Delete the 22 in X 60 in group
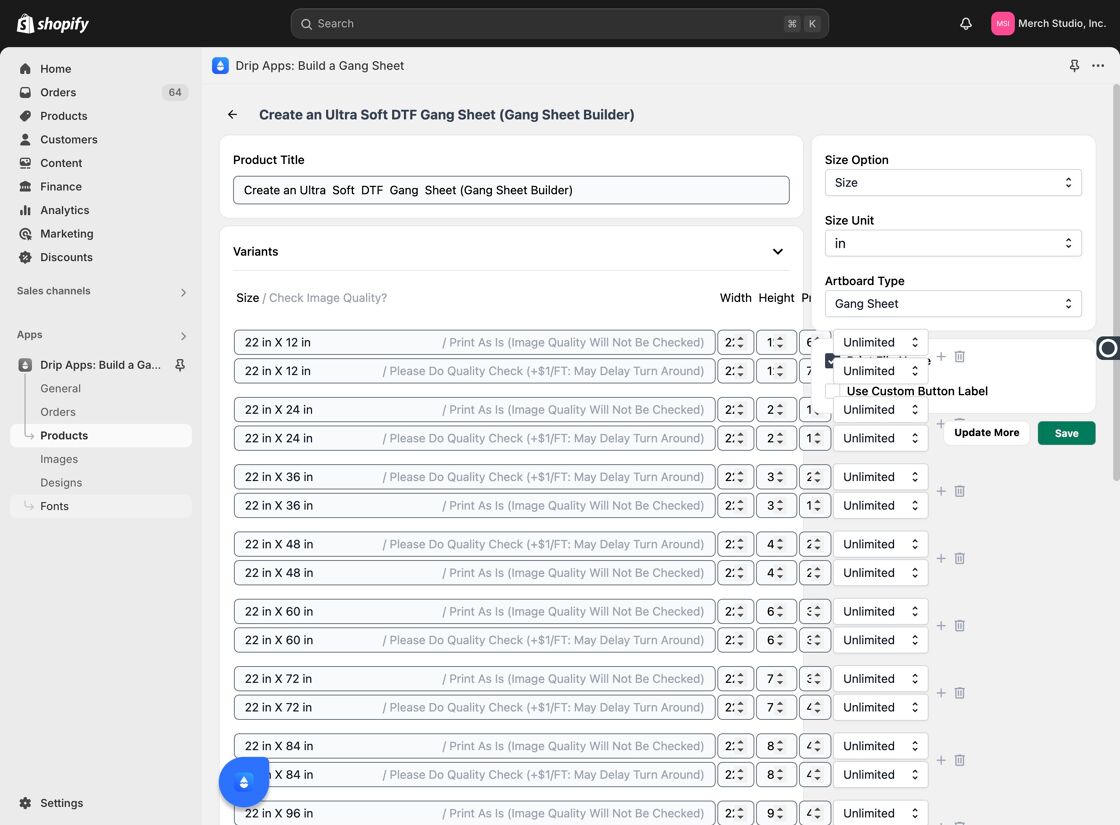 959,625
